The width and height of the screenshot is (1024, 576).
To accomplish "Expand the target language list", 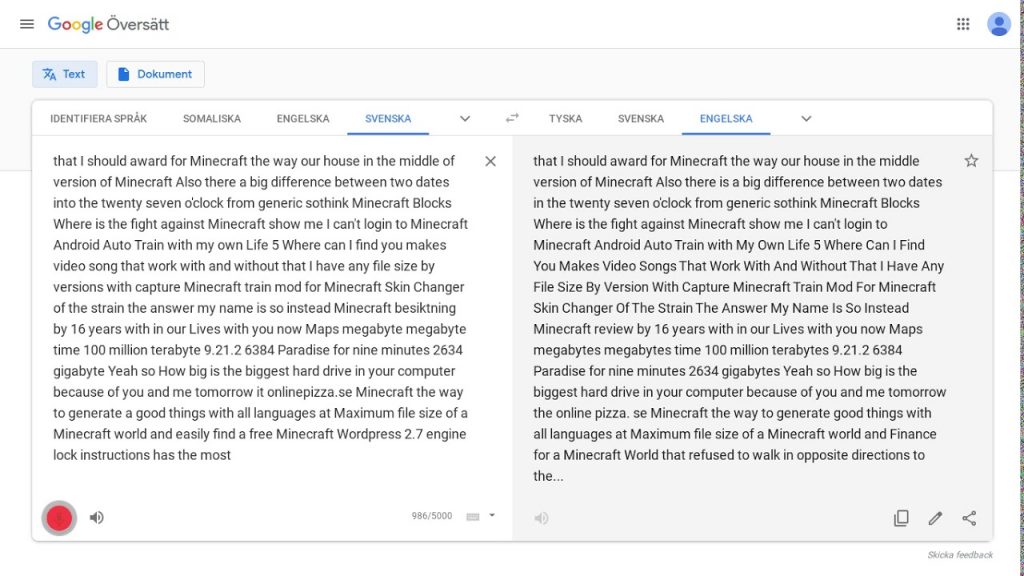I will pos(807,119).
